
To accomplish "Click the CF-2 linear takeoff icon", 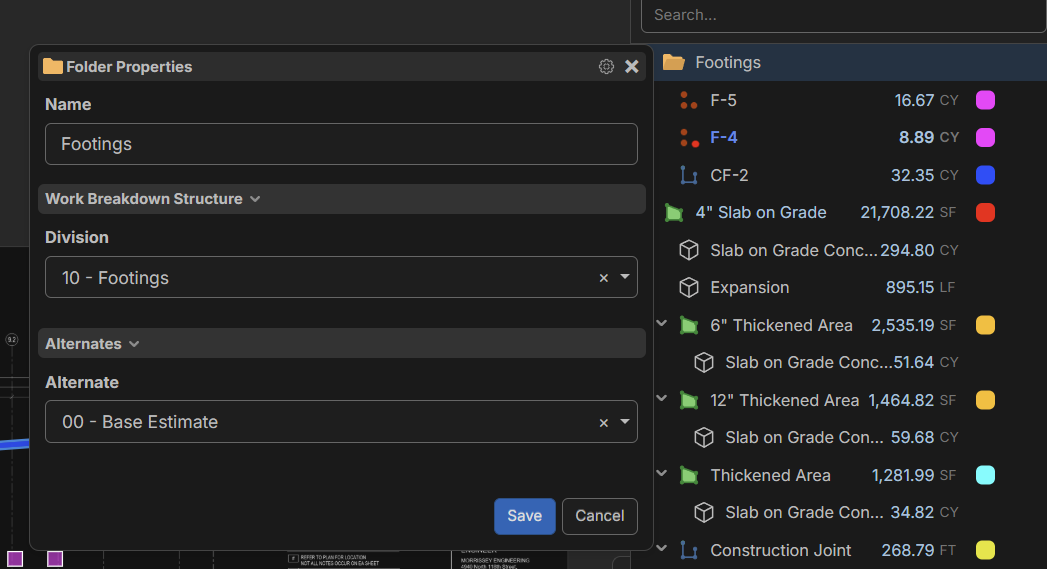I will point(688,176).
